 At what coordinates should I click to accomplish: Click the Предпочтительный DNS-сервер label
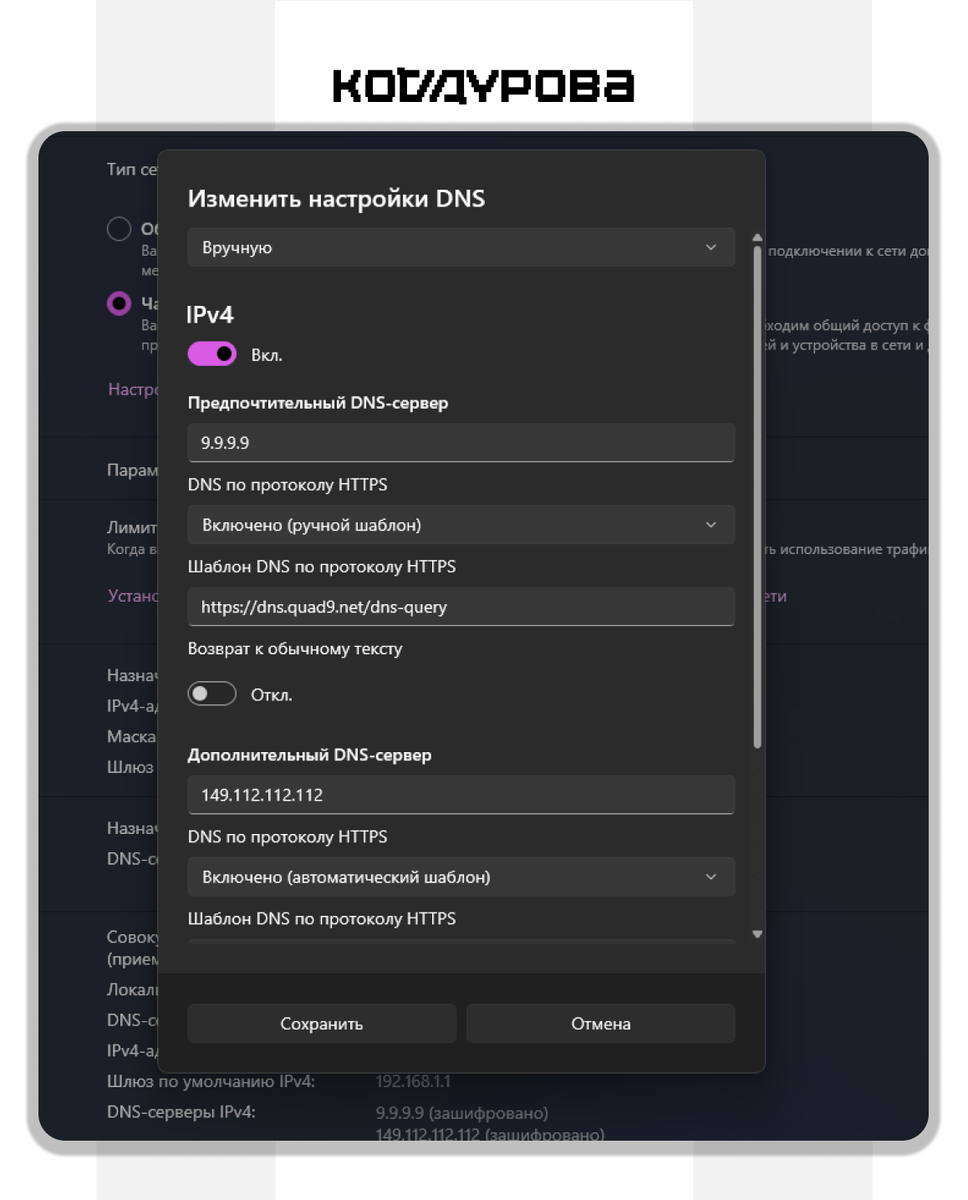318,403
